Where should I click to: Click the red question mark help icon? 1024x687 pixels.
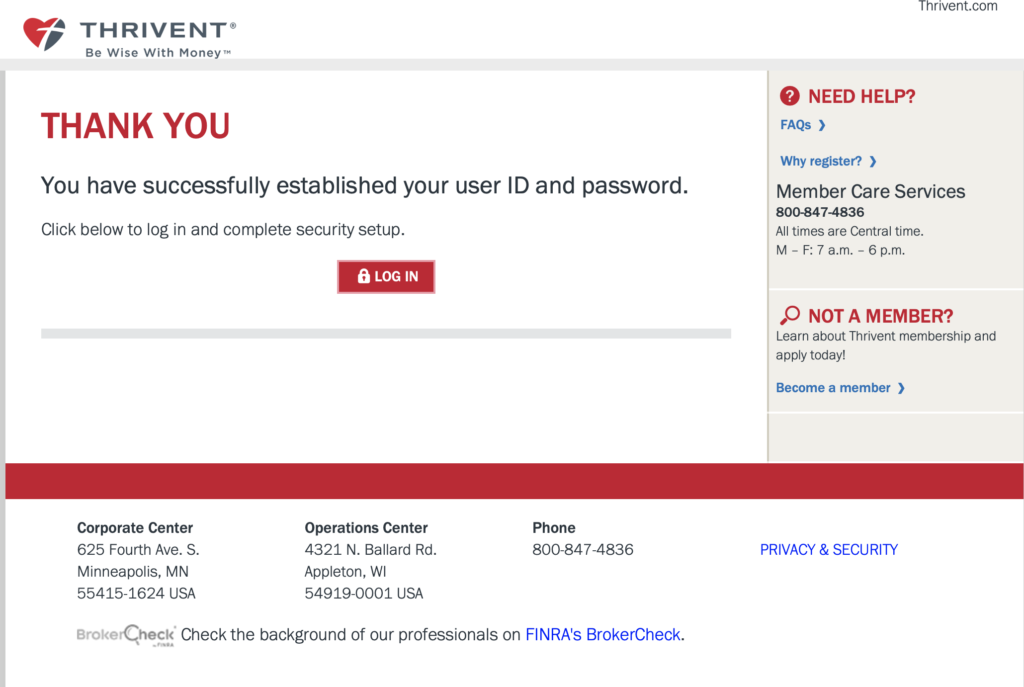click(x=790, y=96)
